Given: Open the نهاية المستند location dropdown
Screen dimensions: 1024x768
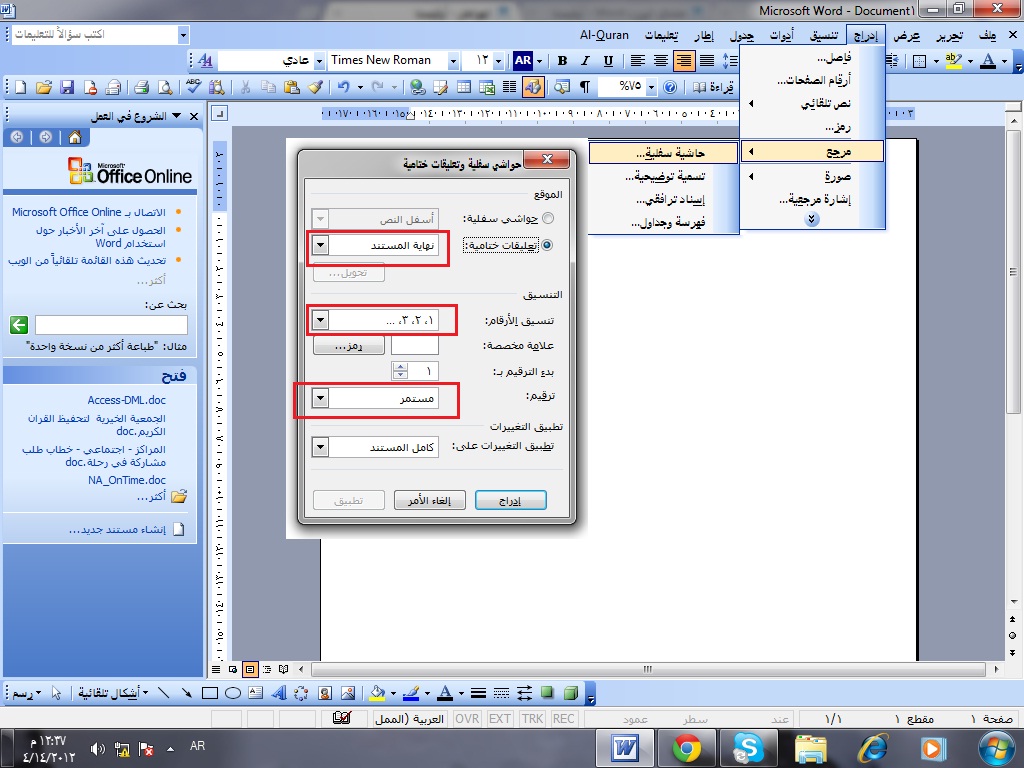Looking at the screenshot, I should 320,246.
